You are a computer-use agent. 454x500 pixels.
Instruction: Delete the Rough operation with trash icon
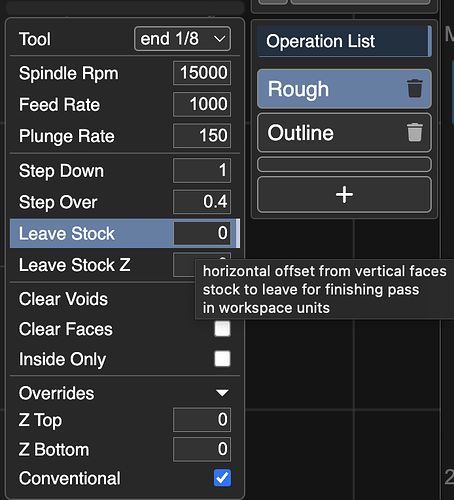pyautogui.click(x=415, y=89)
